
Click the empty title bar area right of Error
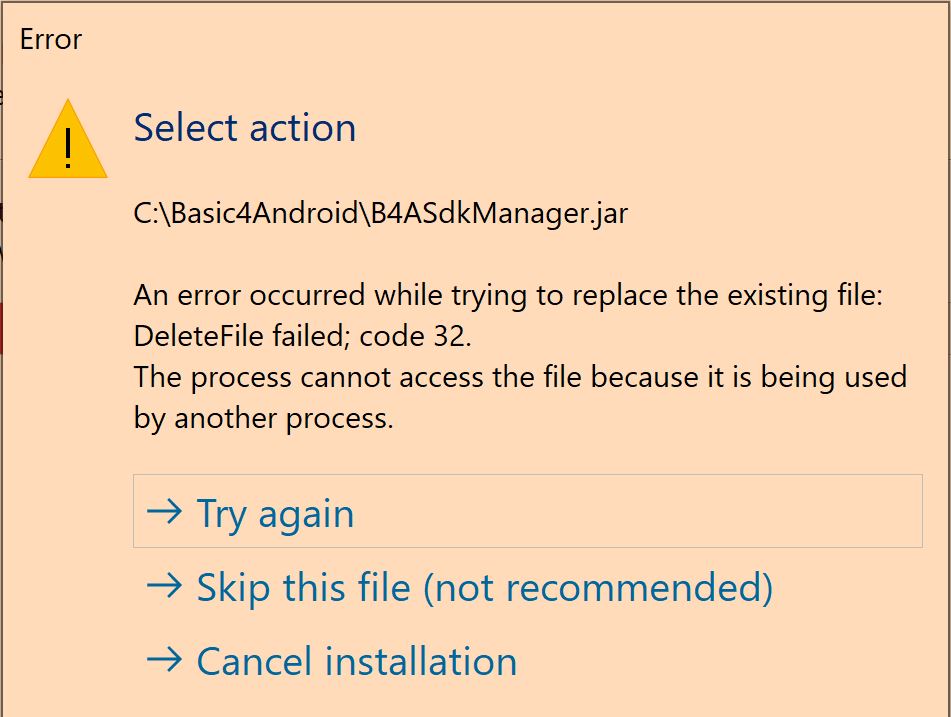tap(500, 40)
